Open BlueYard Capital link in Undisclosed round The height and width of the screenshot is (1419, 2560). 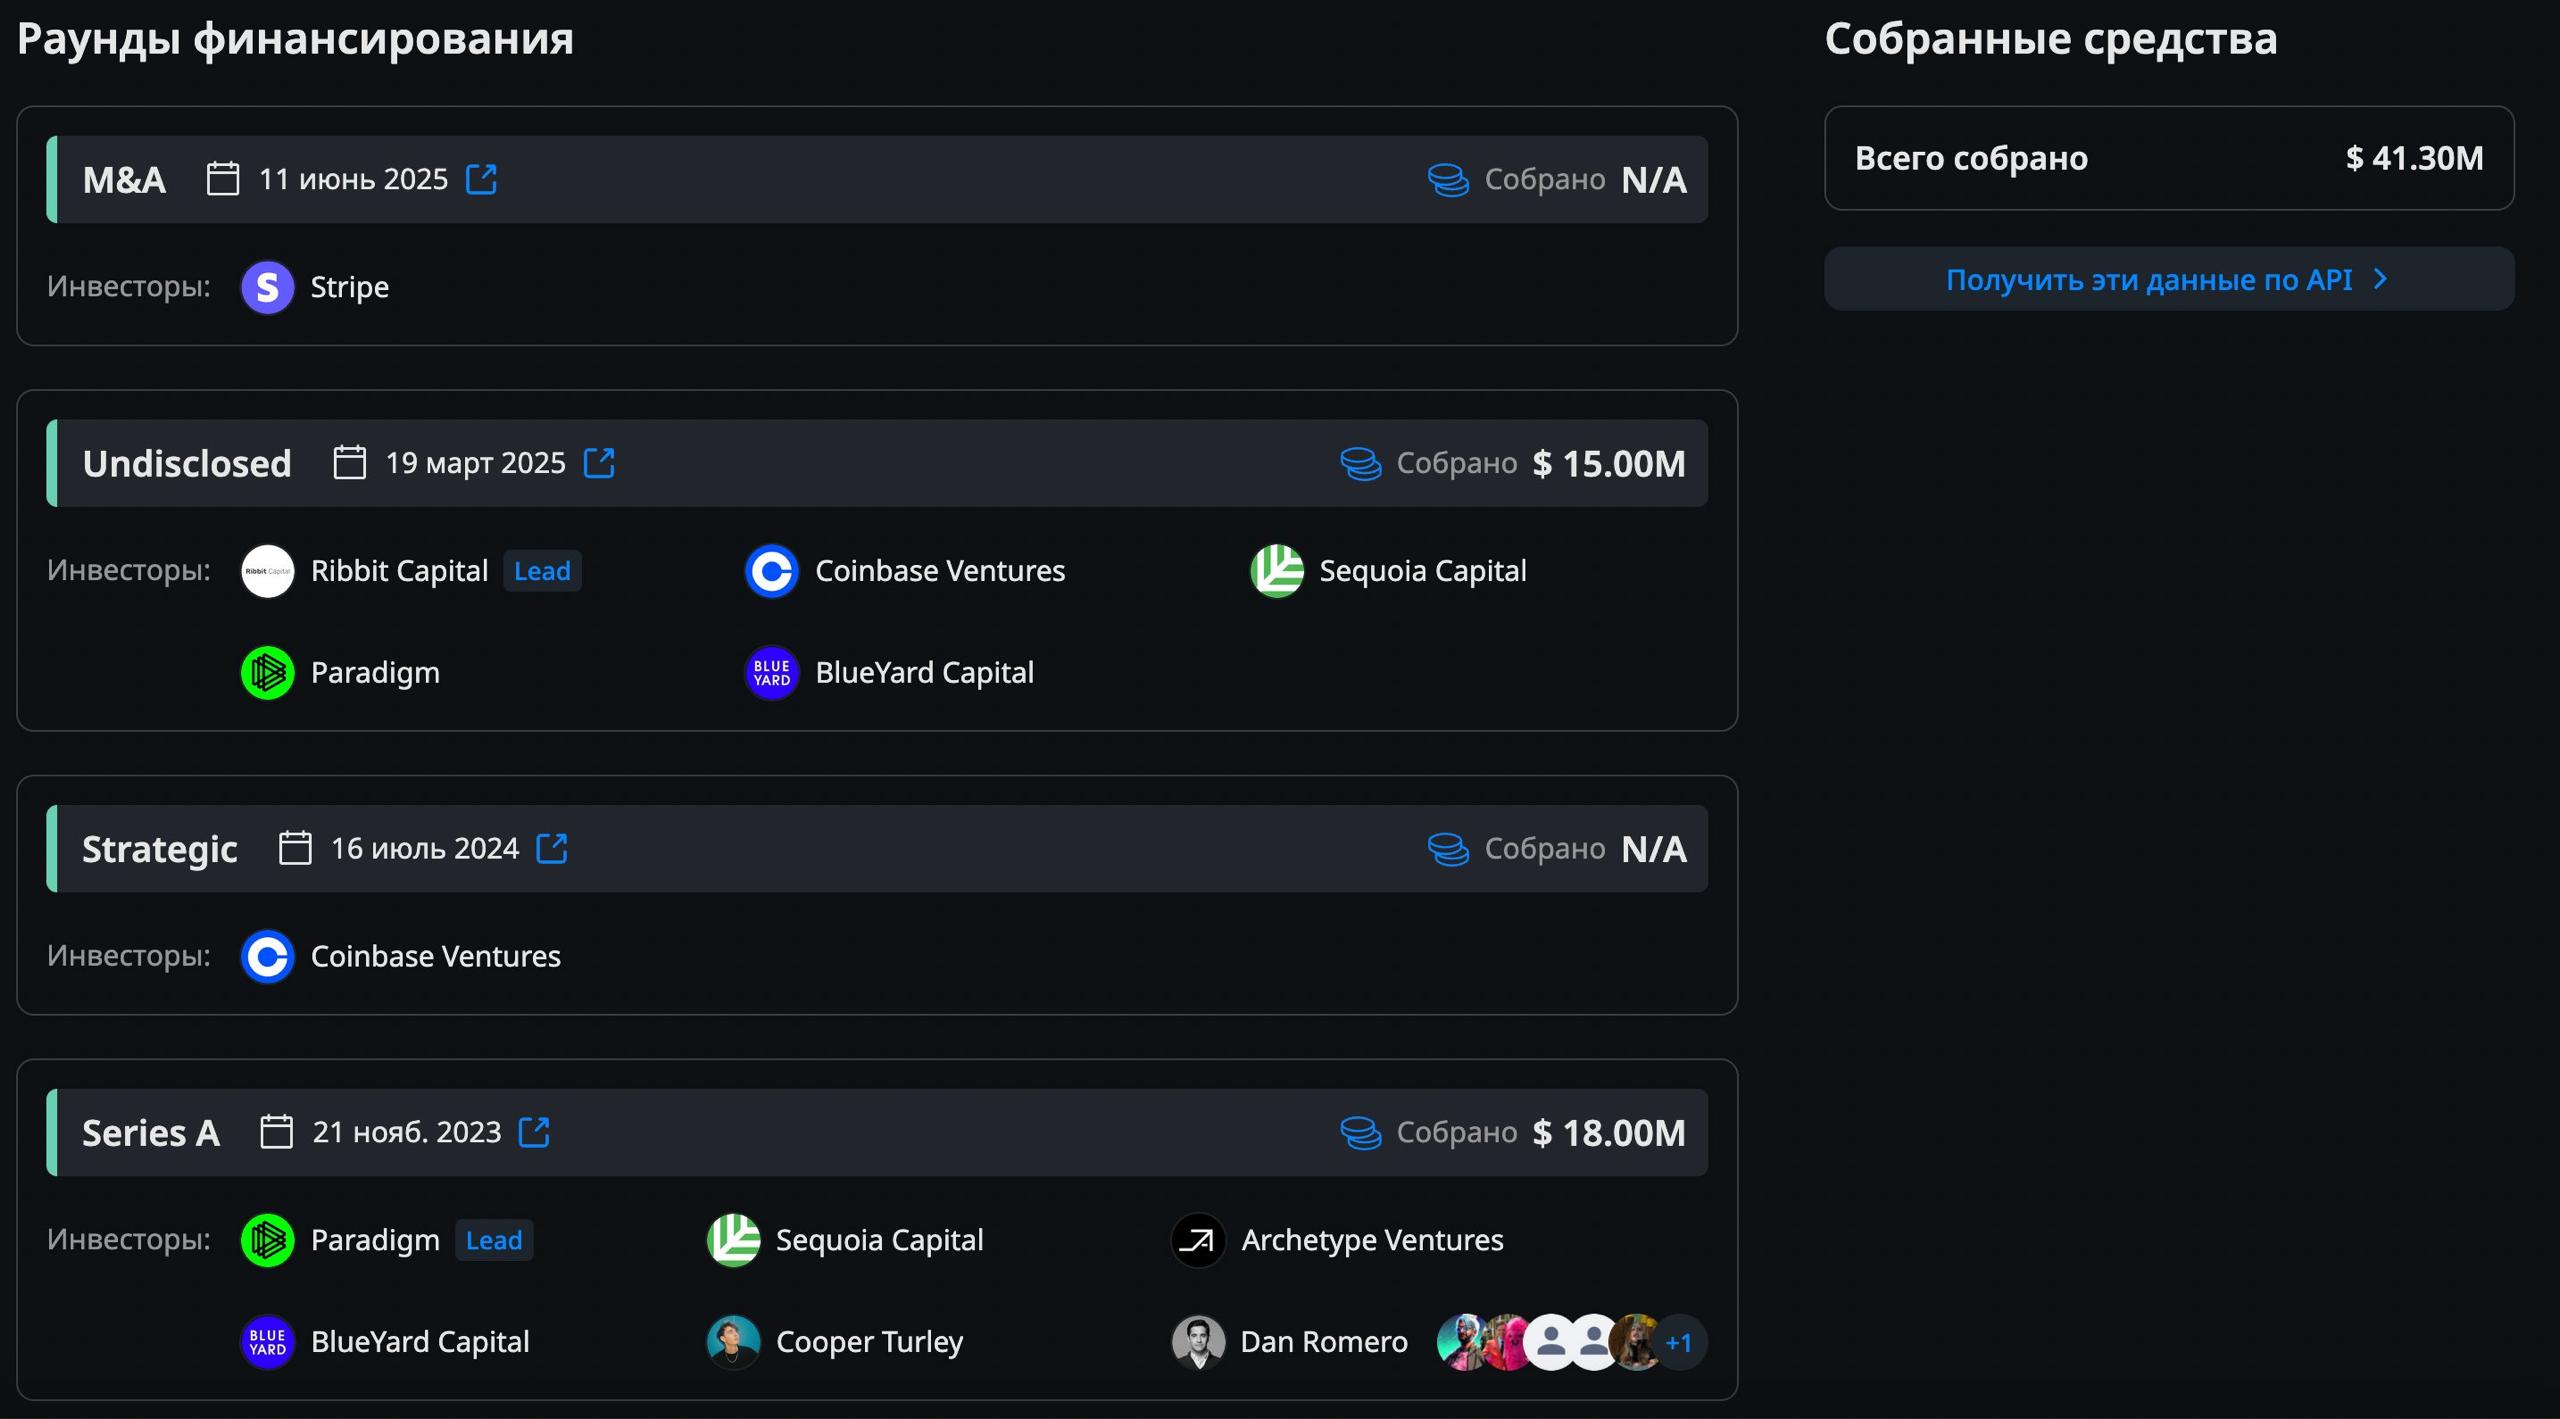click(924, 673)
